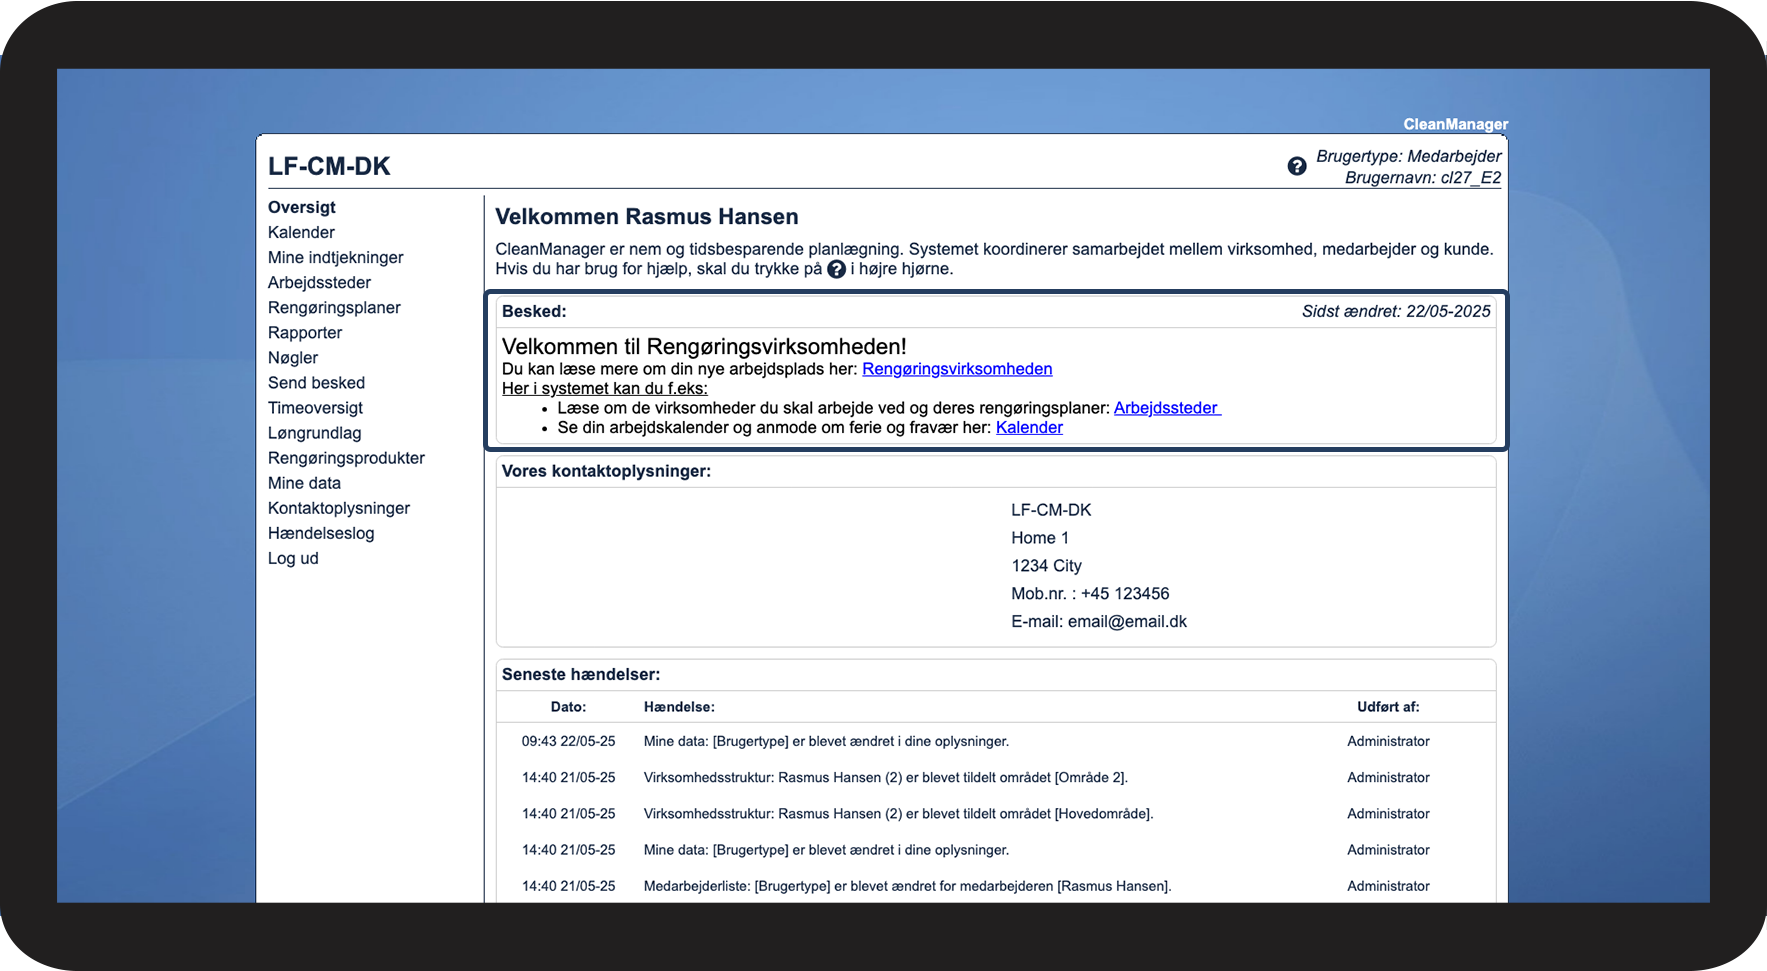Screen dimensions: 1767x971
Task: Click the Home 1 address line
Action: 1040,537
